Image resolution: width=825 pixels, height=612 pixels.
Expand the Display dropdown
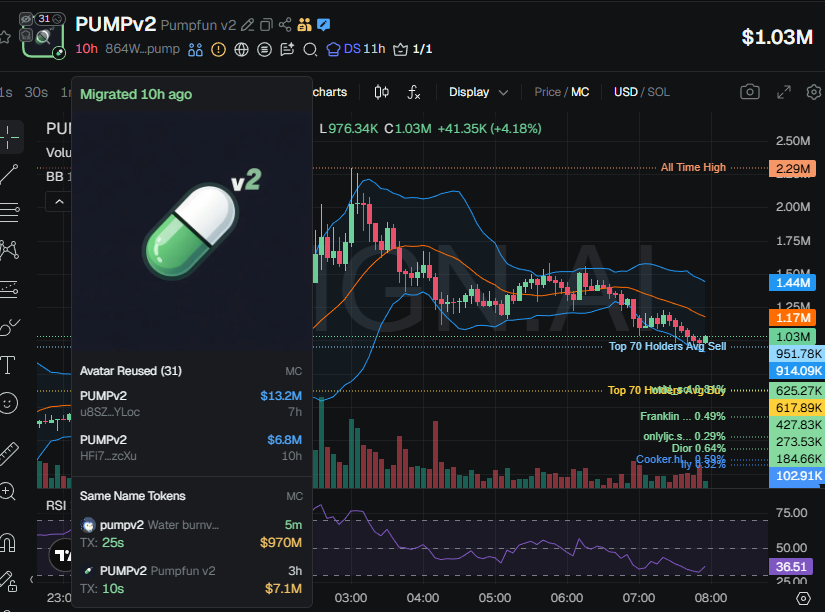tap(478, 92)
